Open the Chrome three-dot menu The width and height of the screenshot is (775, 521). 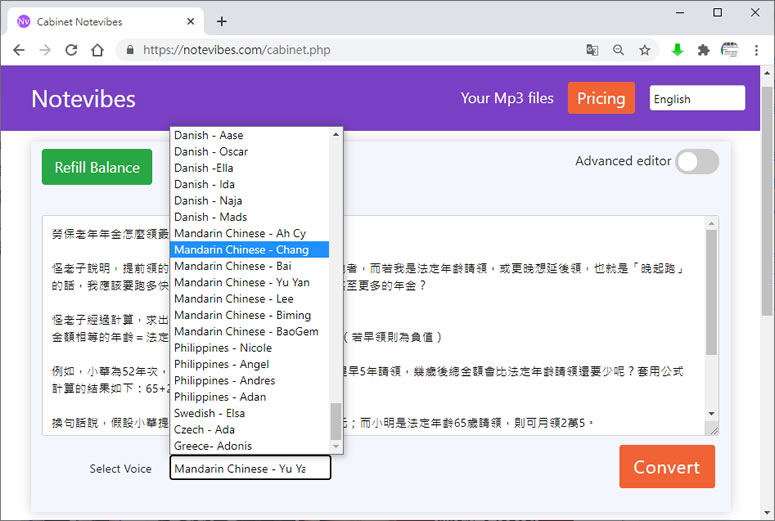coord(756,50)
